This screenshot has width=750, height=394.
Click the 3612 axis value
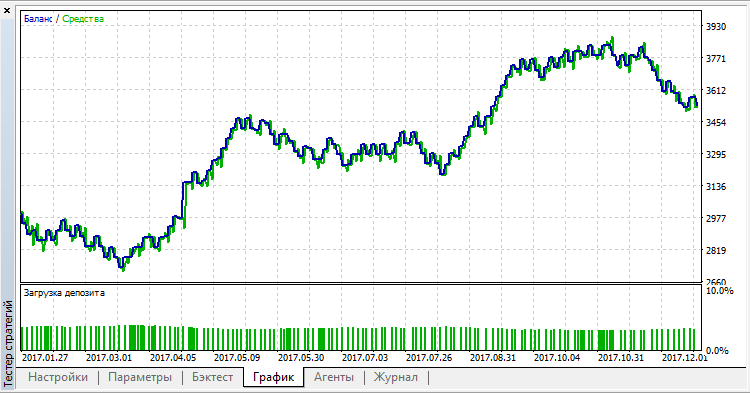[x=716, y=90]
